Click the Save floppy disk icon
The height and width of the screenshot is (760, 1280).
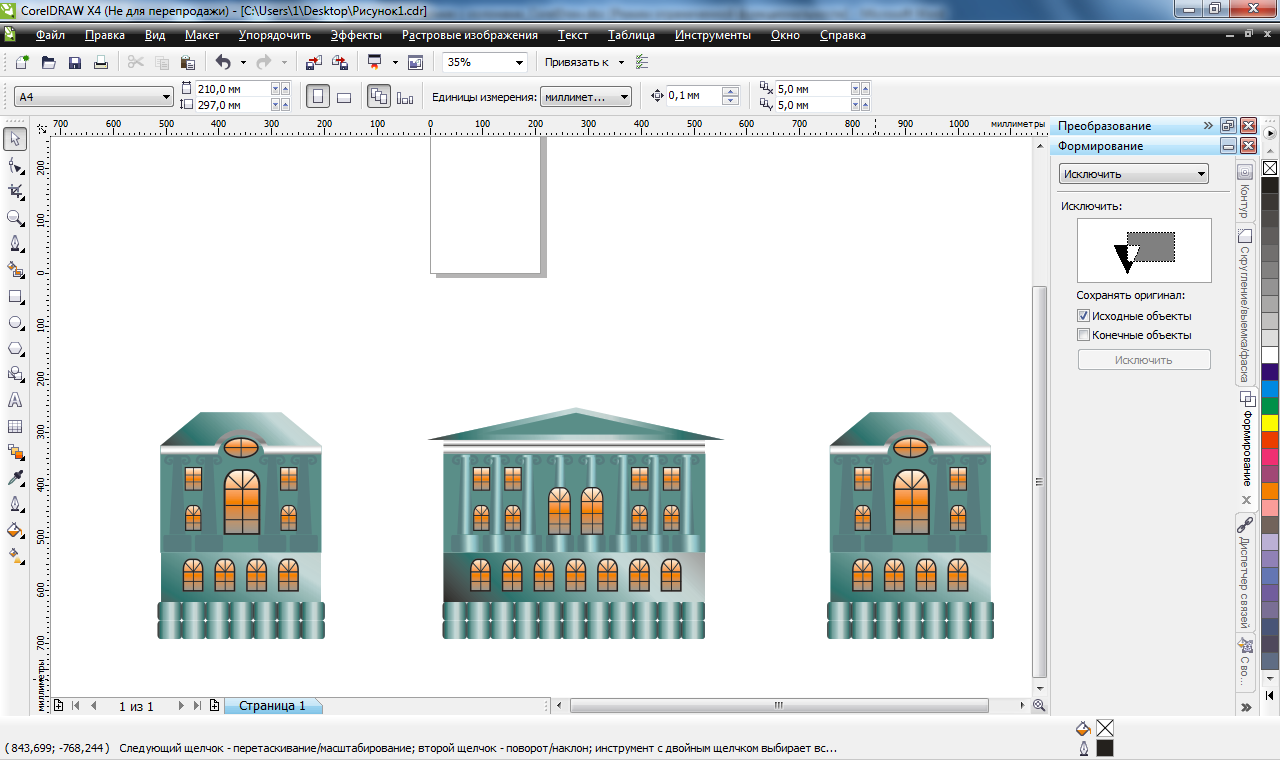(74, 63)
